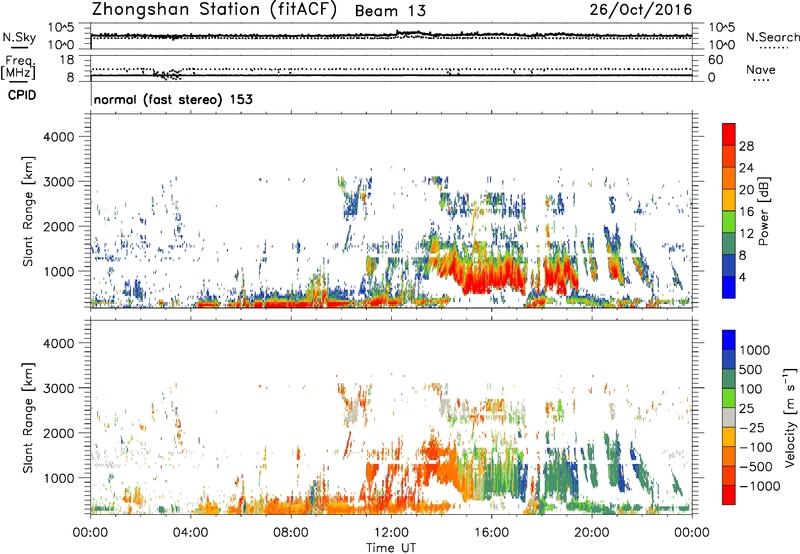Click the 4000 tick on Velocity panel range axis
The height and width of the screenshot is (554, 800).
pos(58,343)
